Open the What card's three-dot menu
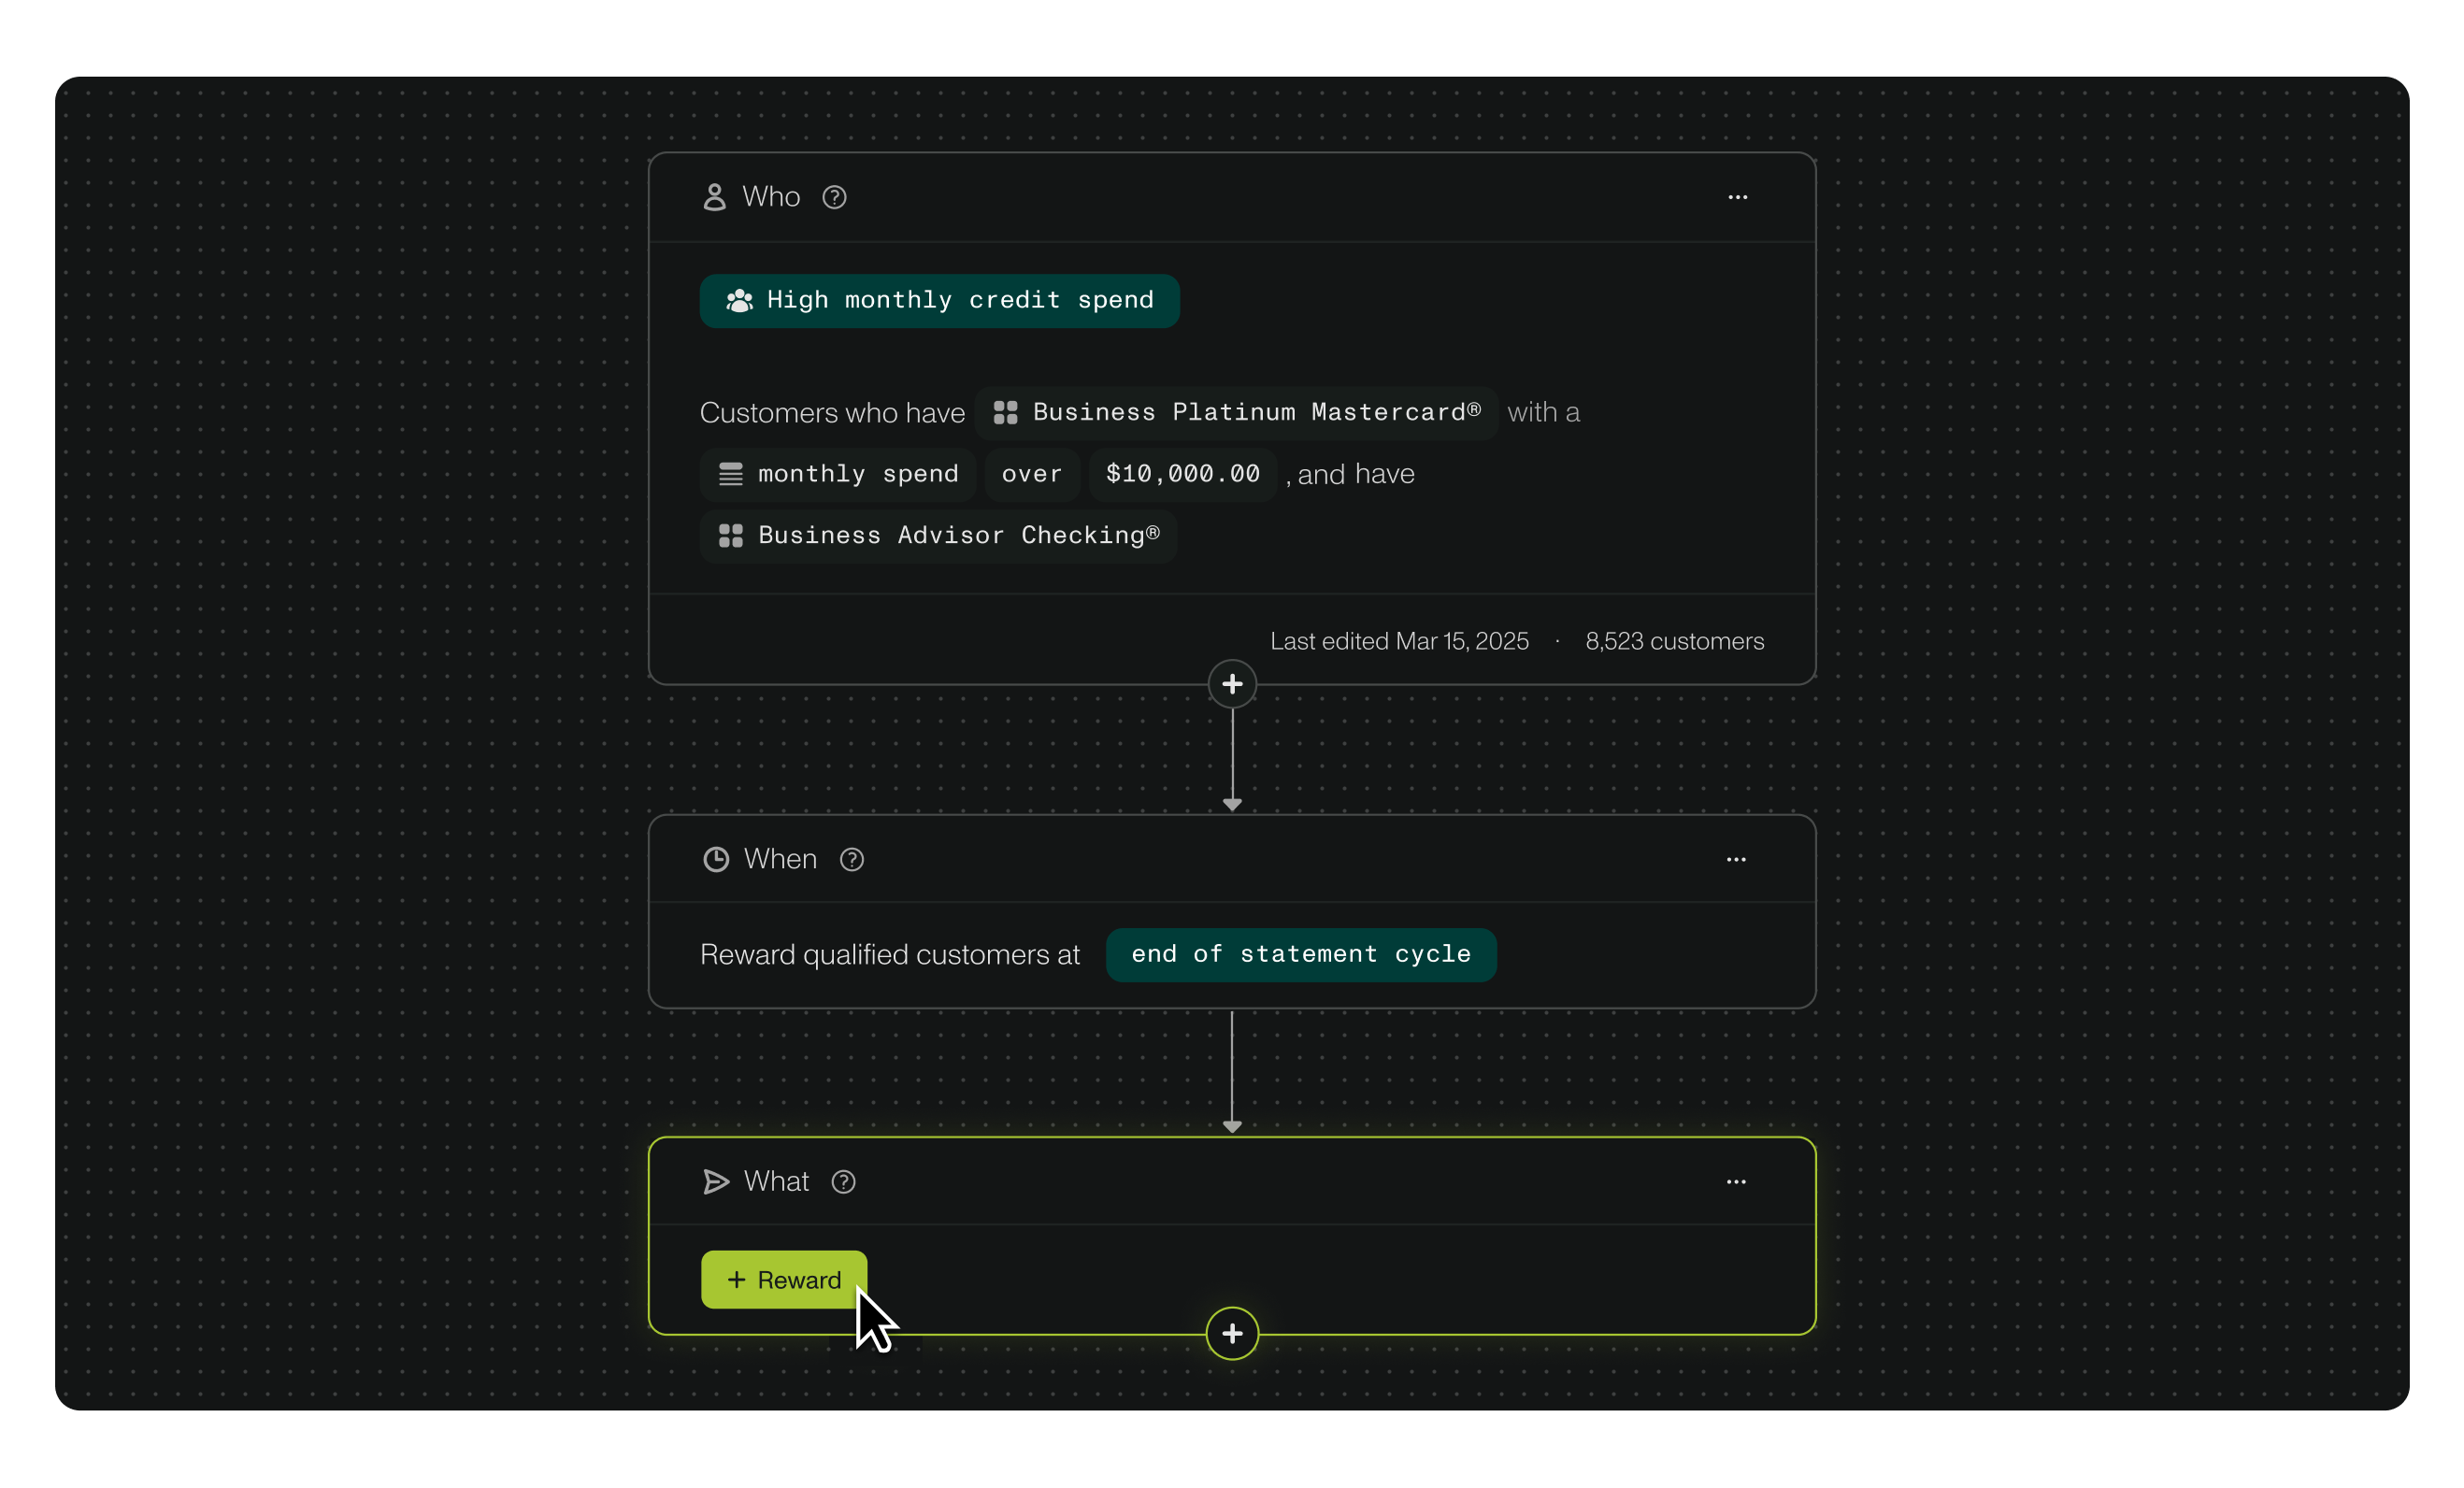Viewport: 2464px width, 1488px height. [1735, 1182]
